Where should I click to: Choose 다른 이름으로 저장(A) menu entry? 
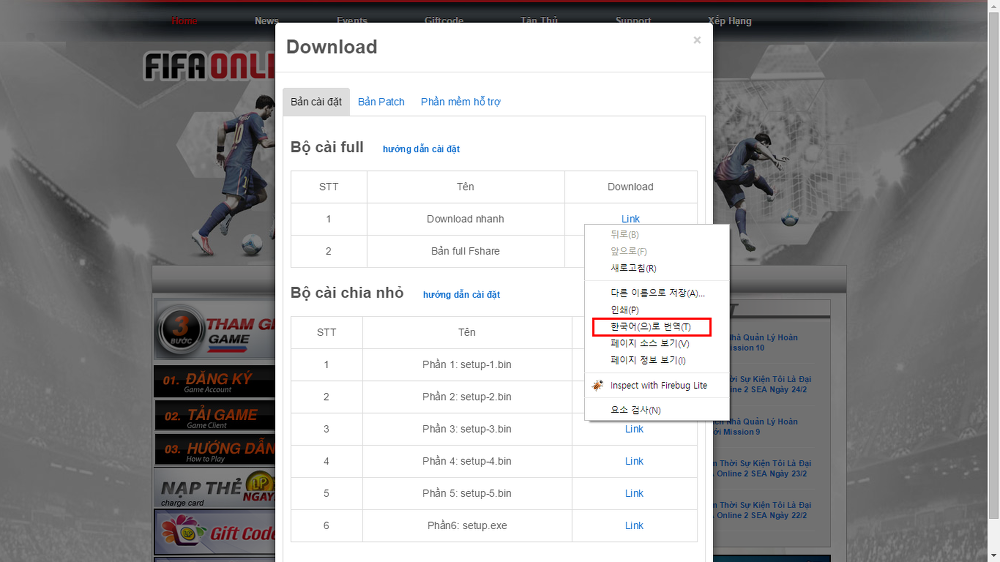click(x=657, y=293)
